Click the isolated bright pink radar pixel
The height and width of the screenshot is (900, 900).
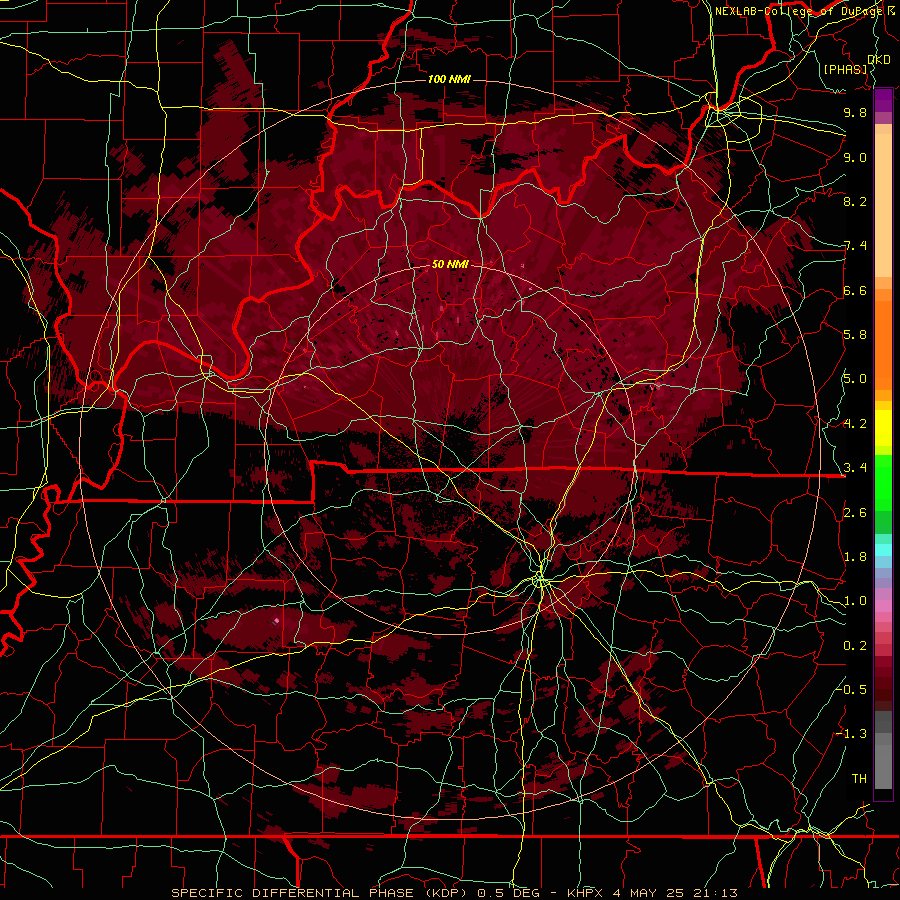[x=277, y=620]
